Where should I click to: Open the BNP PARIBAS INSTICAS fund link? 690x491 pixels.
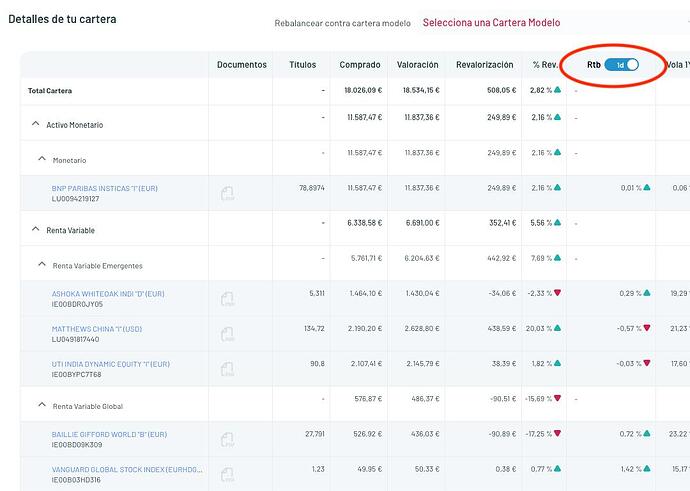pos(104,188)
